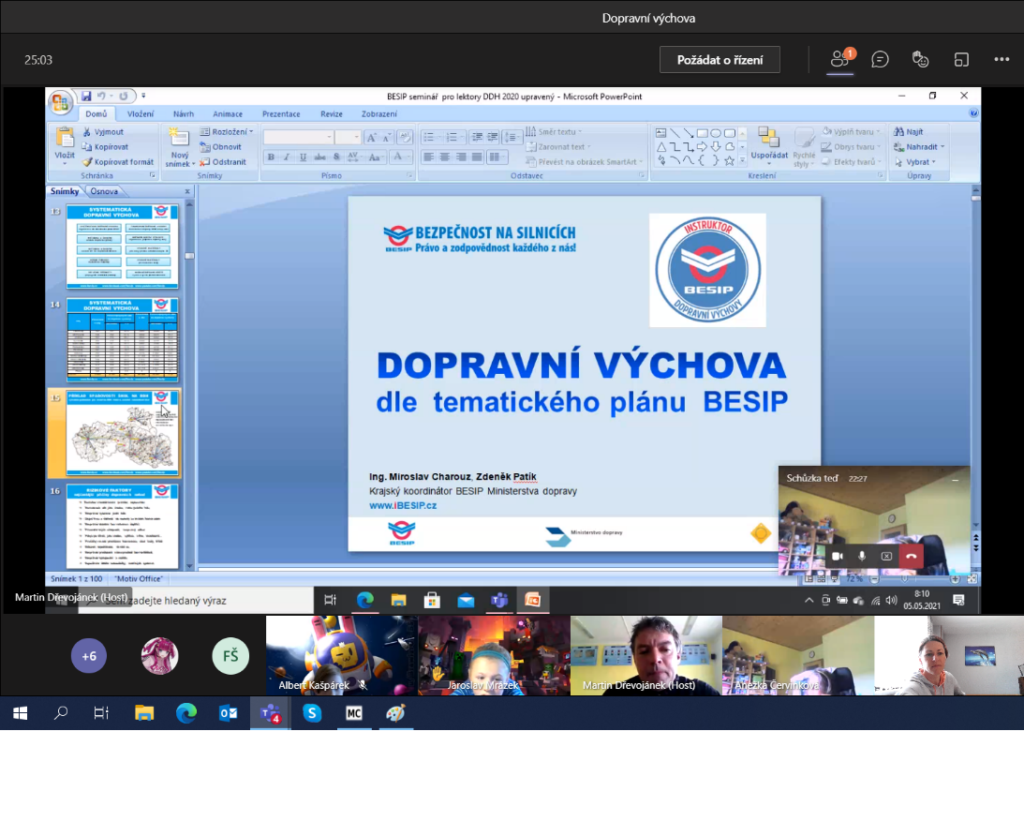Click Obnovit slide reset button

point(221,147)
